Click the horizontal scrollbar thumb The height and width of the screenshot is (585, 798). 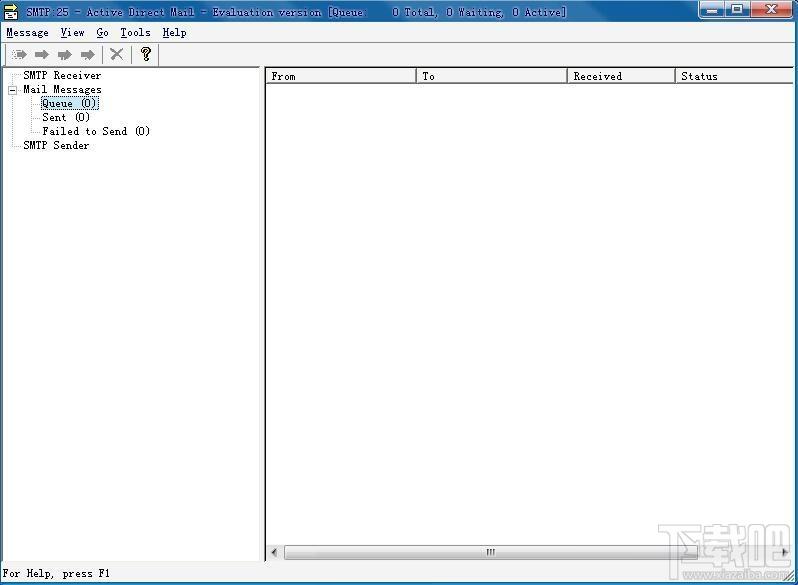491,552
